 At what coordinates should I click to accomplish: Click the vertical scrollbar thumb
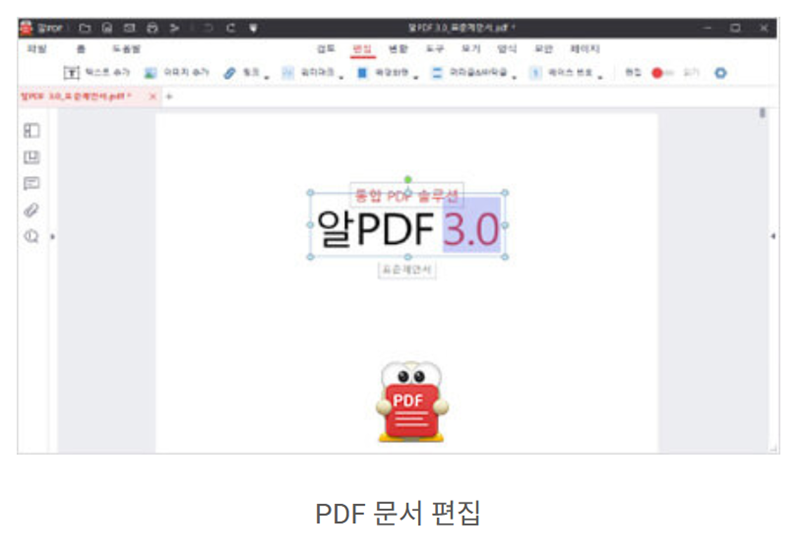point(762,113)
